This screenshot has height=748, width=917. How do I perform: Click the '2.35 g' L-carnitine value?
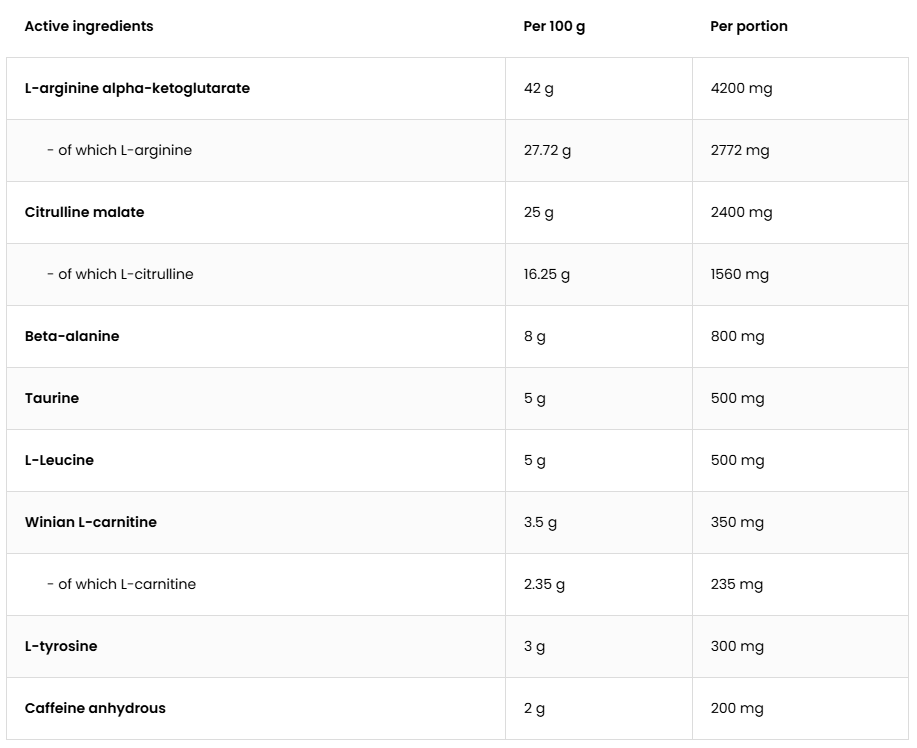click(544, 585)
